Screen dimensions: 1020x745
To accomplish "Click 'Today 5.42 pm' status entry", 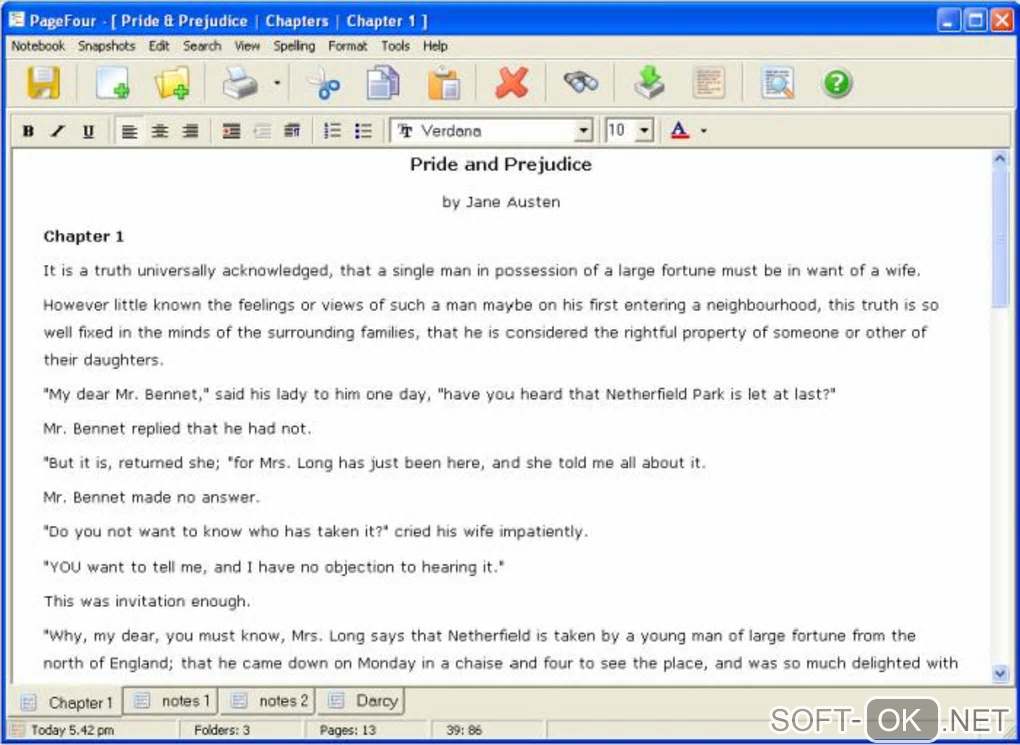I will click(x=72, y=730).
